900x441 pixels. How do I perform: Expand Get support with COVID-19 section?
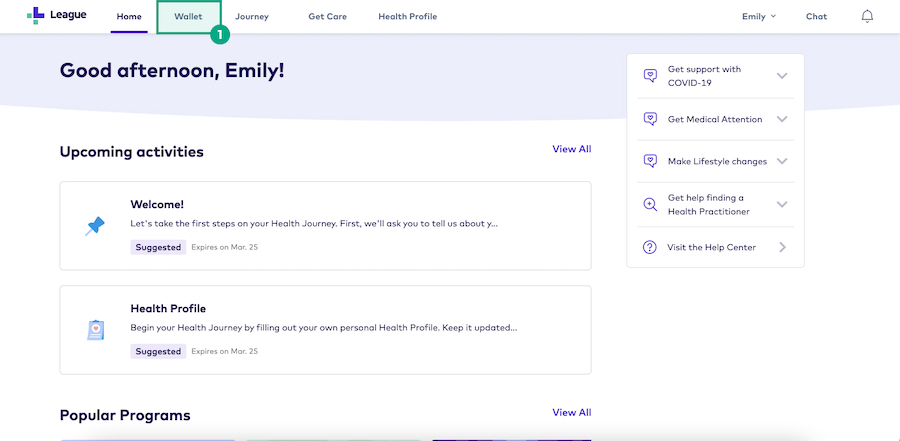click(x=782, y=76)
